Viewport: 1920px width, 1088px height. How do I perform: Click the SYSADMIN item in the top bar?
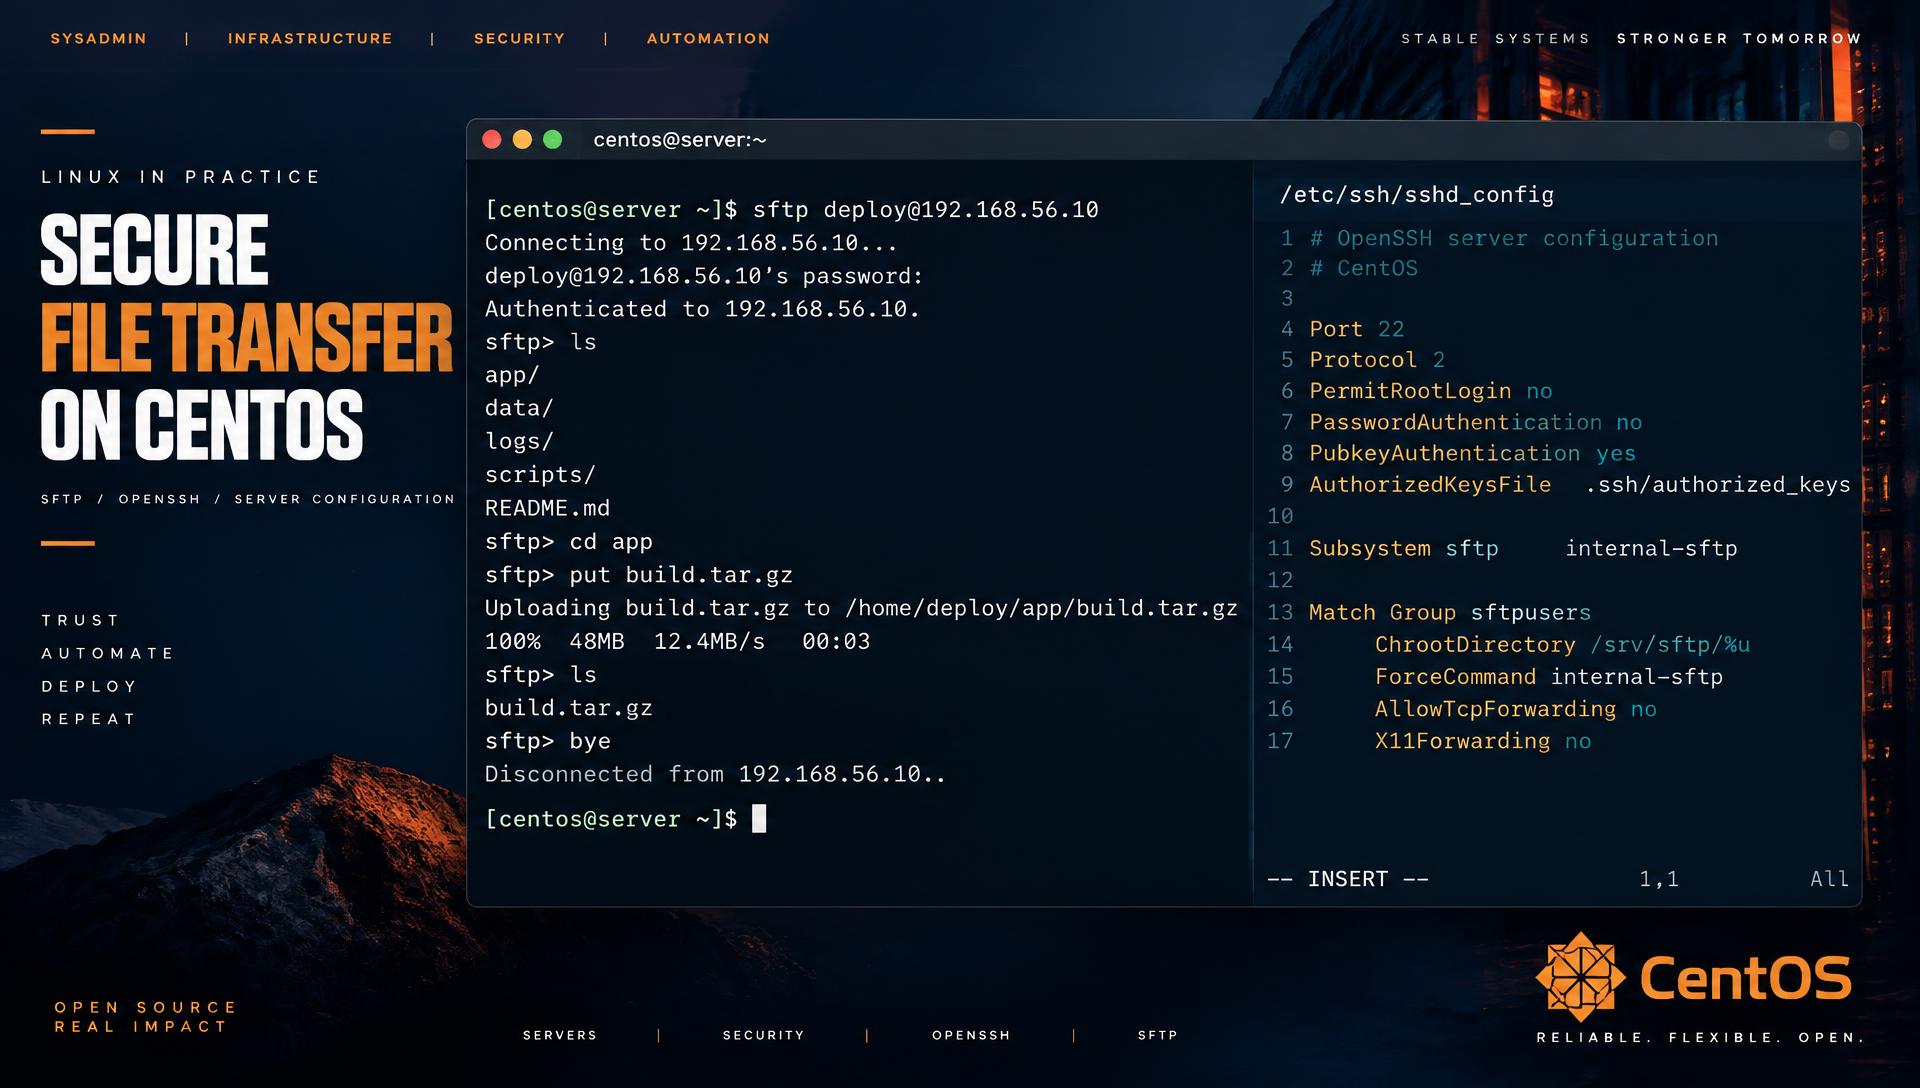coord(99,39)
